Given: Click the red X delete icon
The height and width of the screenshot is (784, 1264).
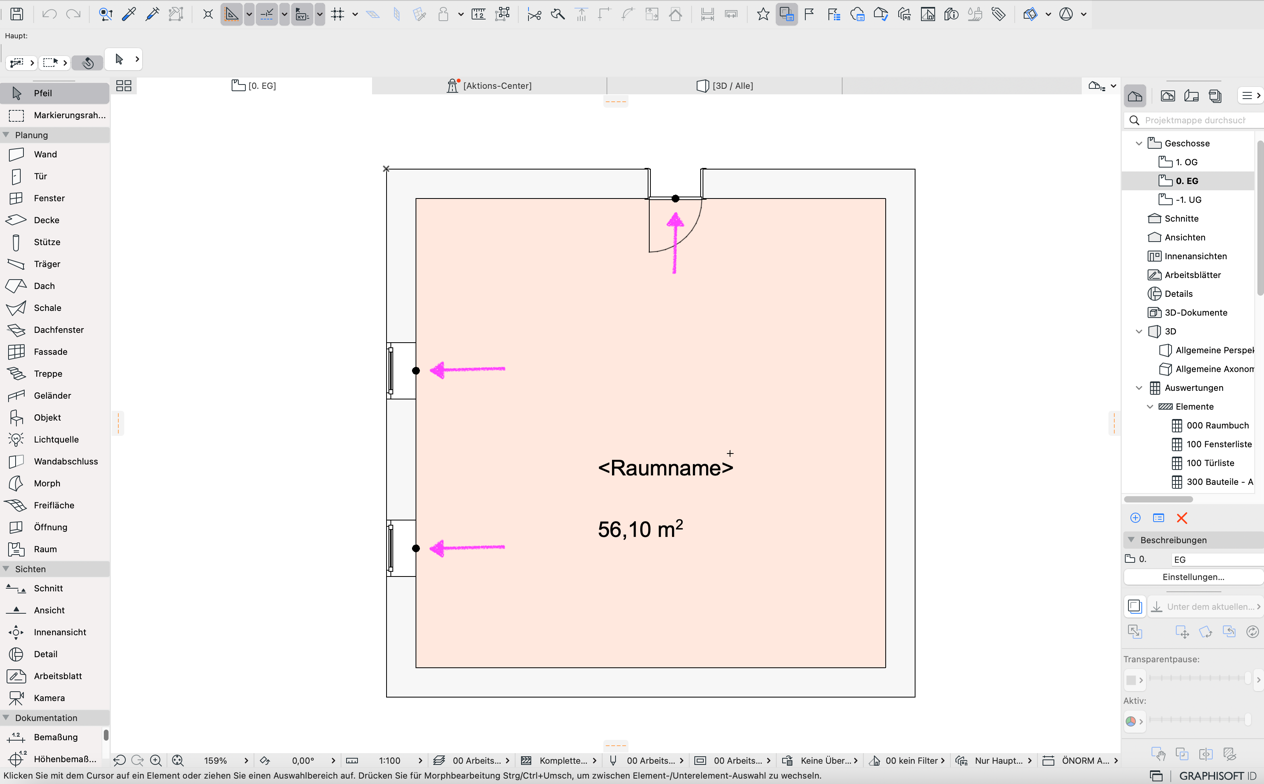Looking at the screenshot, I should pos(1182,518).
